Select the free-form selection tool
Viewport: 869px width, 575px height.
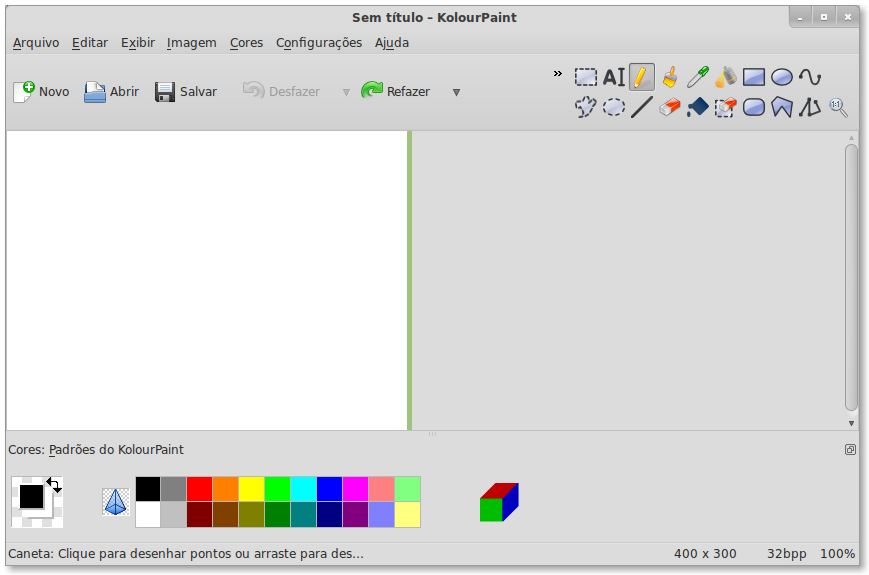coord(585,107)
